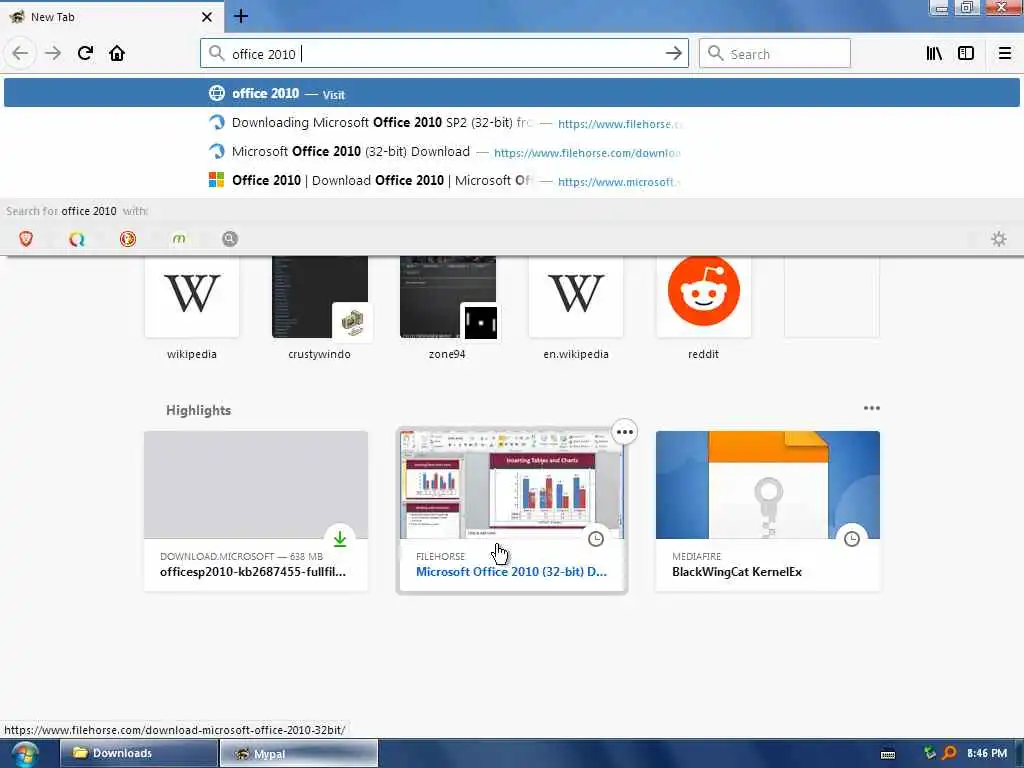Click the MEDIAFIRE source label
This screenshot has width=1024, height=768.
click(696, 556)
